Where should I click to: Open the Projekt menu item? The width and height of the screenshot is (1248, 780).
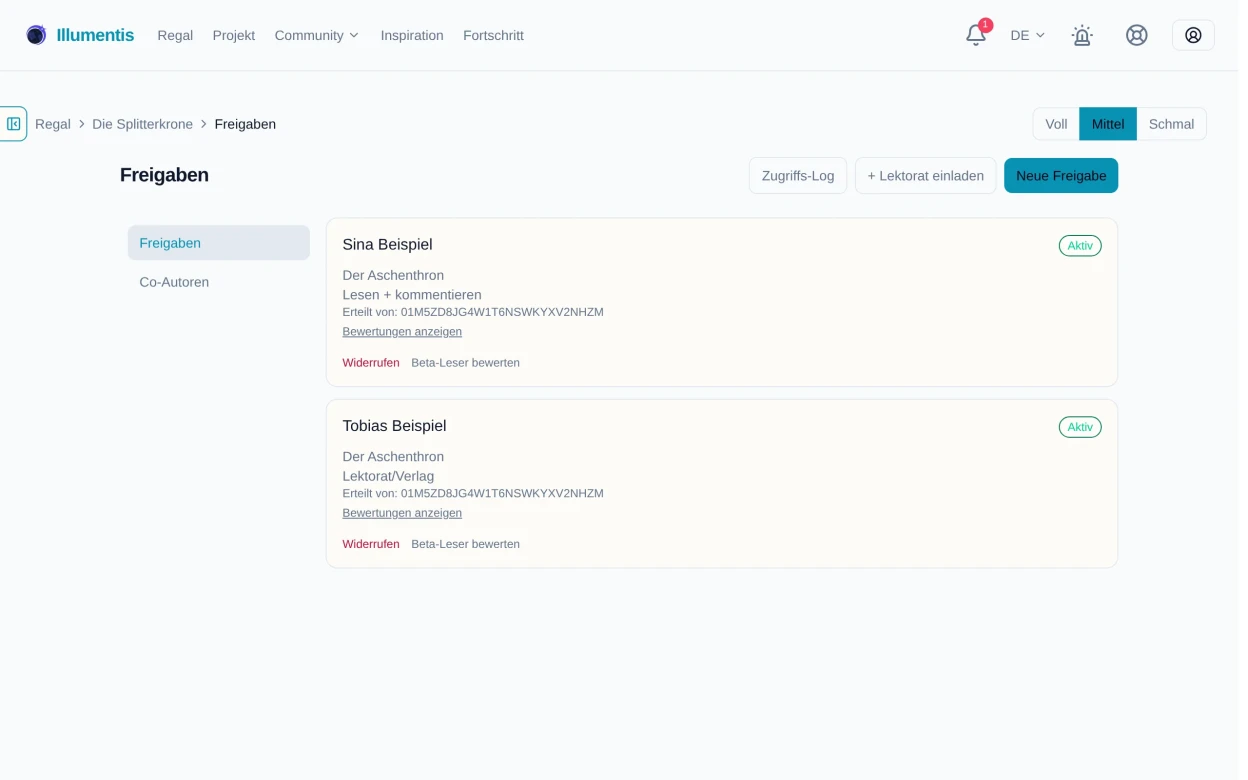234,35
